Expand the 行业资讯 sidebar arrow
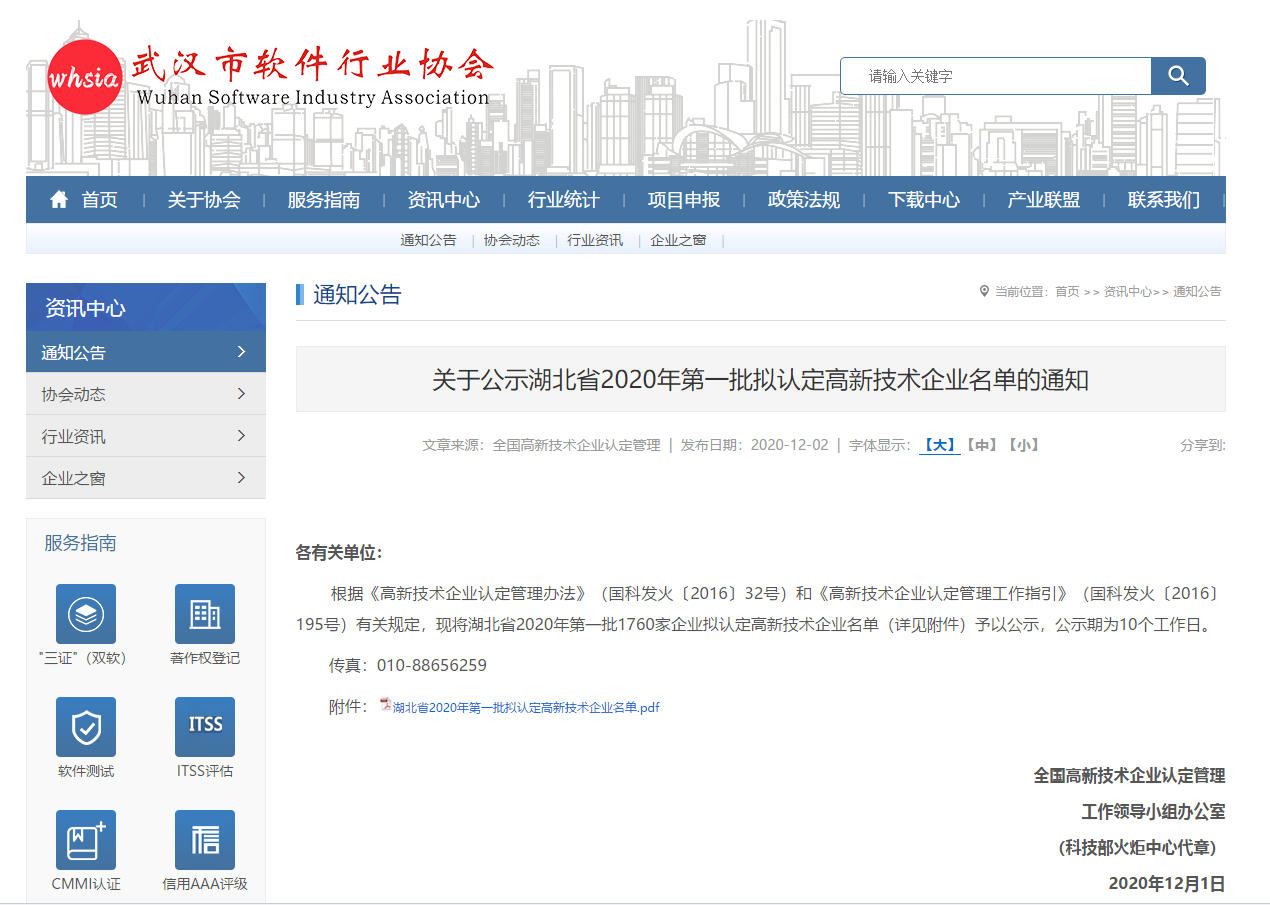 tap(243, 435)
